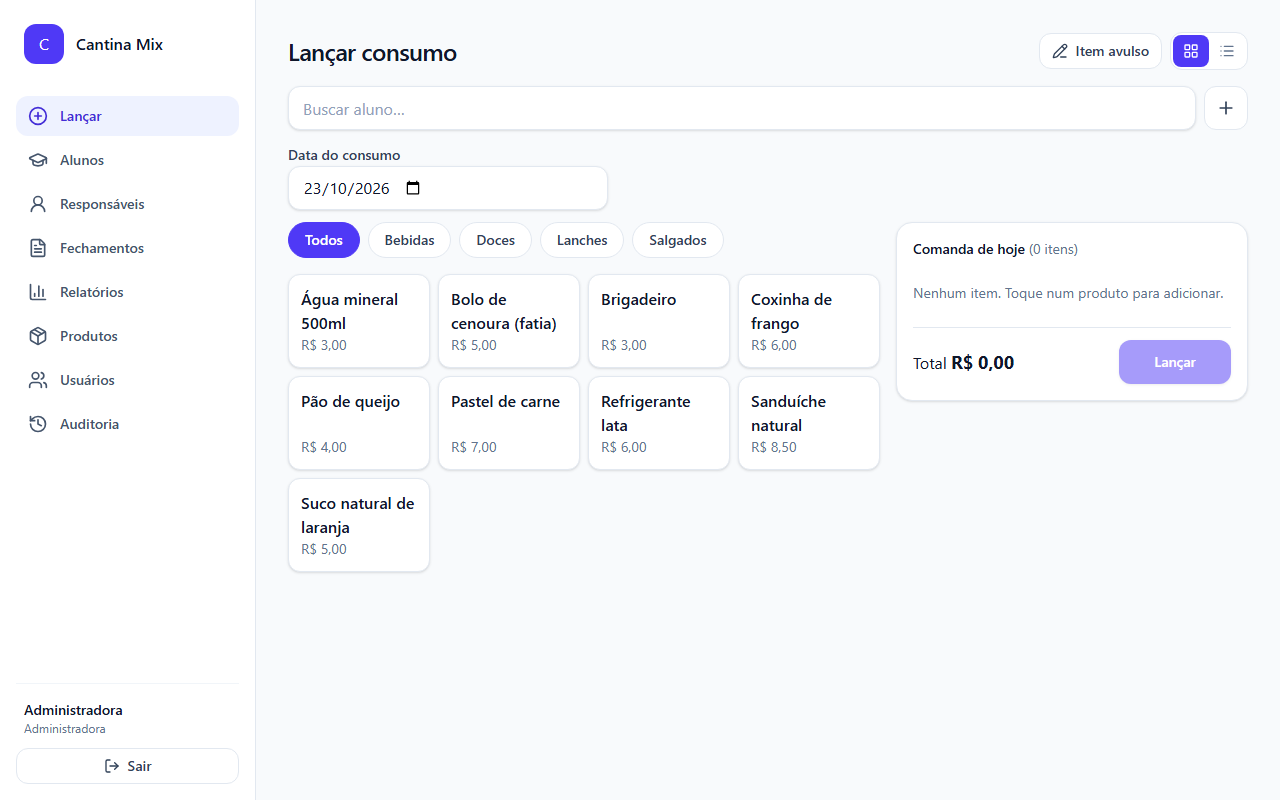Add Refrigerante lata product card
Viewport: 1280px width, 800px height.
click(659, 423)
